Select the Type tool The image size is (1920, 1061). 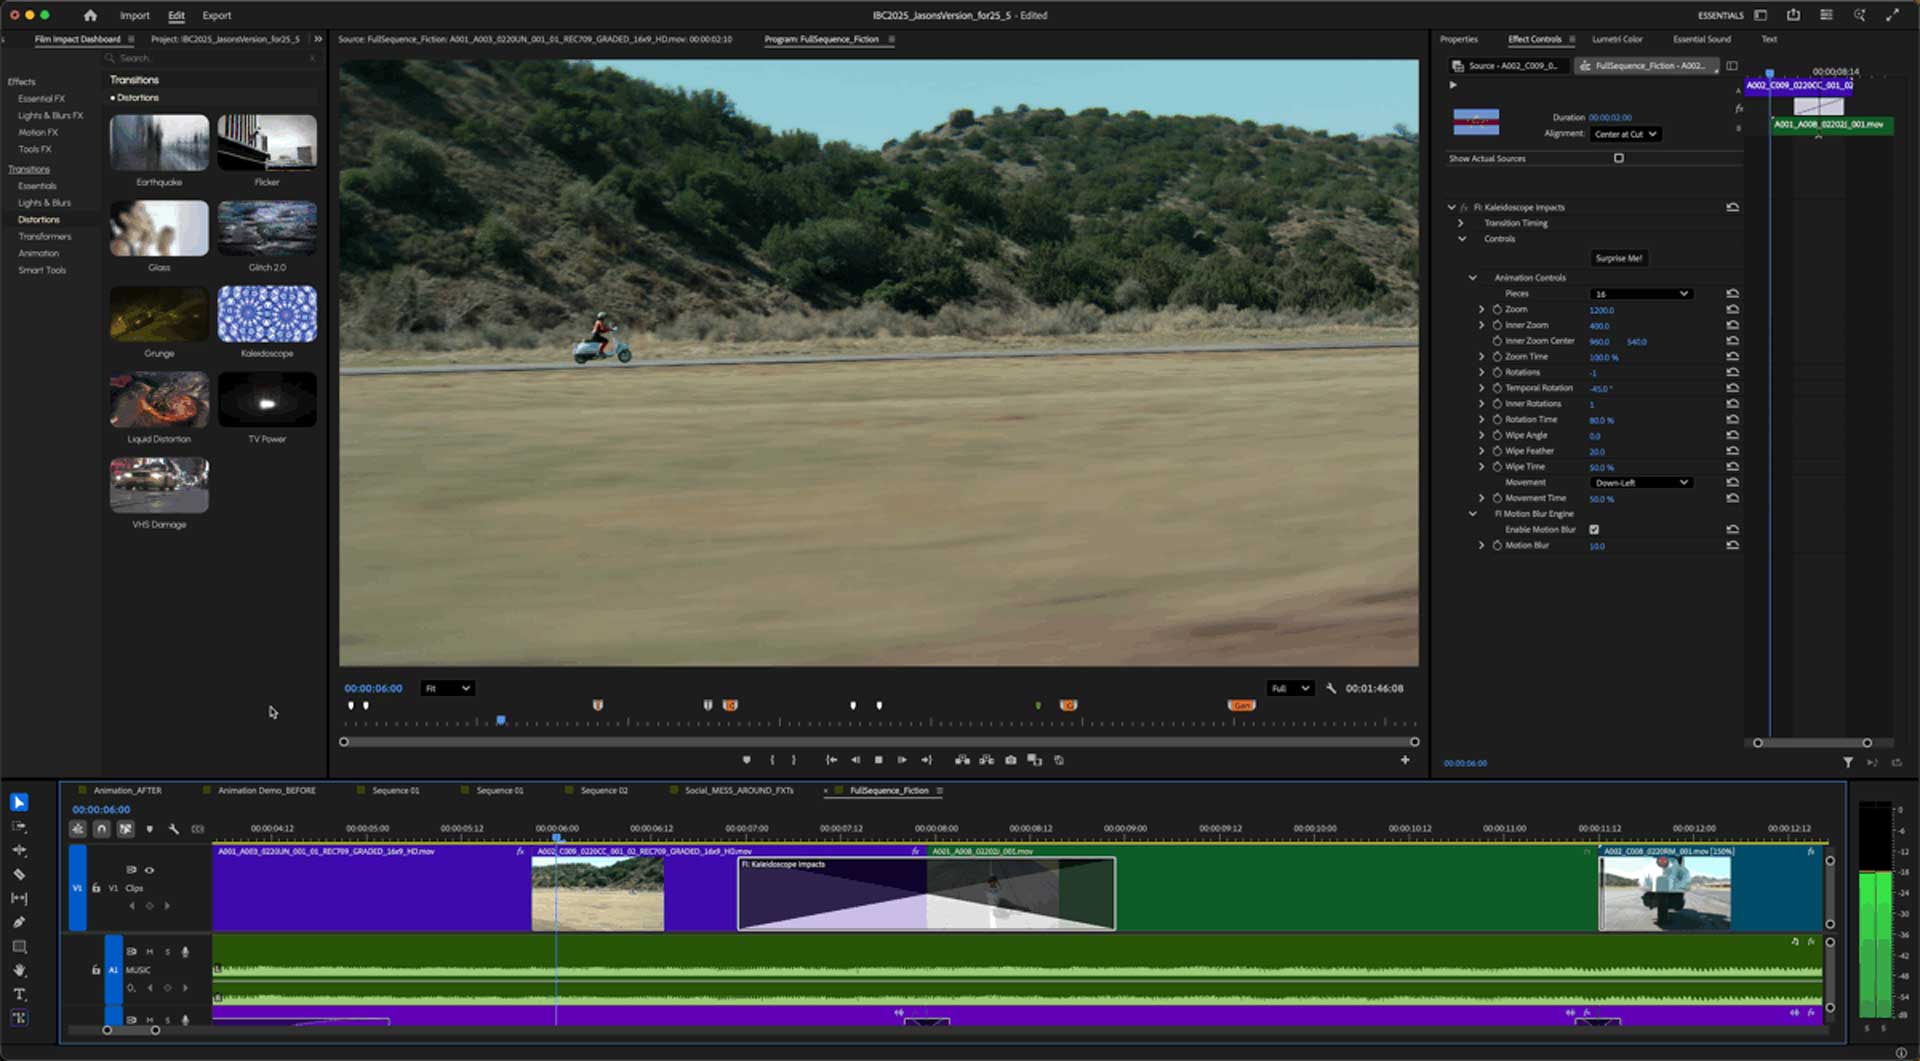click(19, 995)
